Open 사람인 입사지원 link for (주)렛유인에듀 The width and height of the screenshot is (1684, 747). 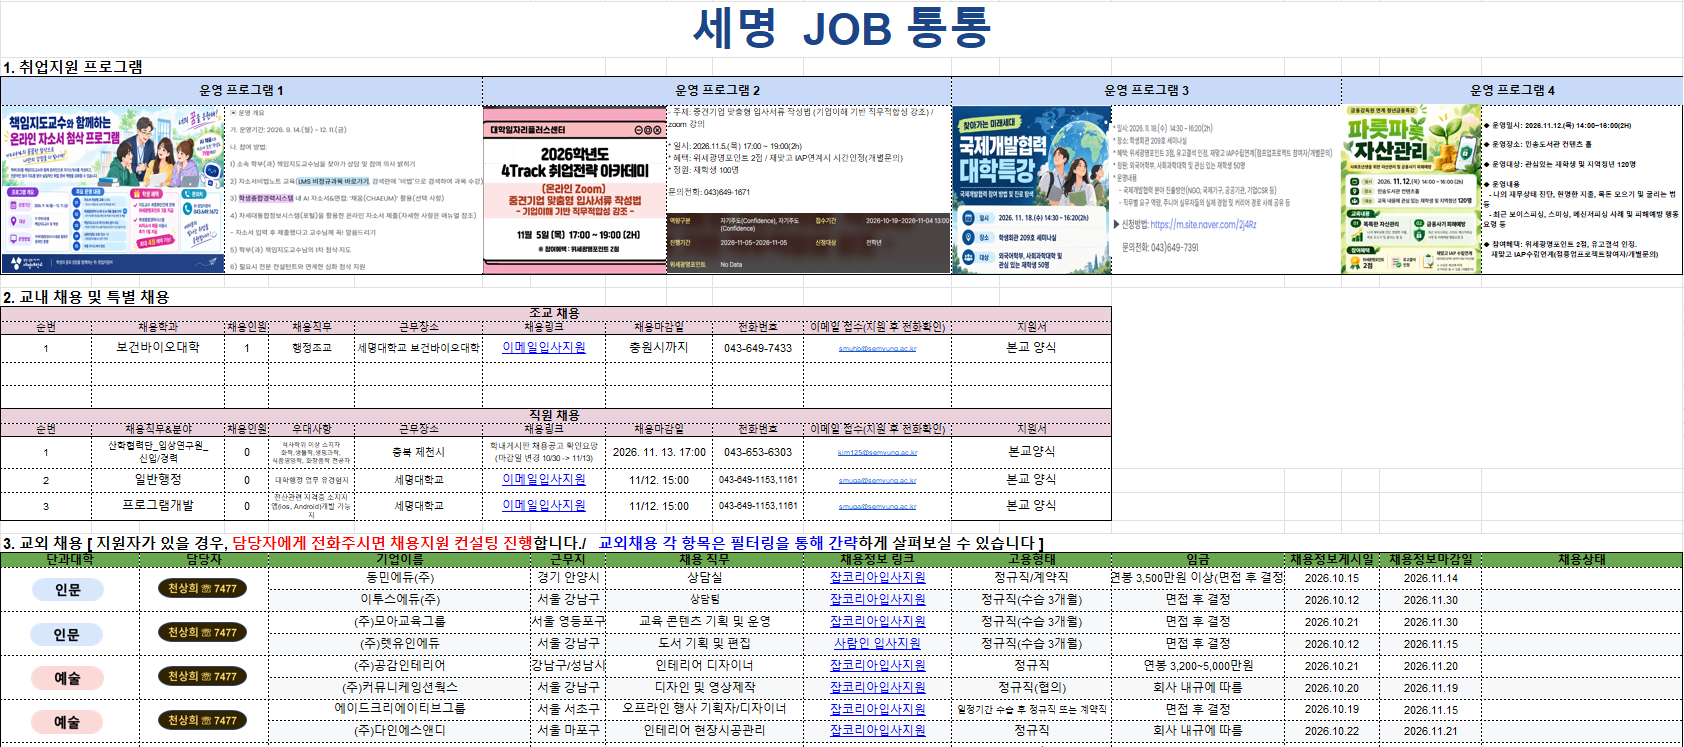click(878, 643)
